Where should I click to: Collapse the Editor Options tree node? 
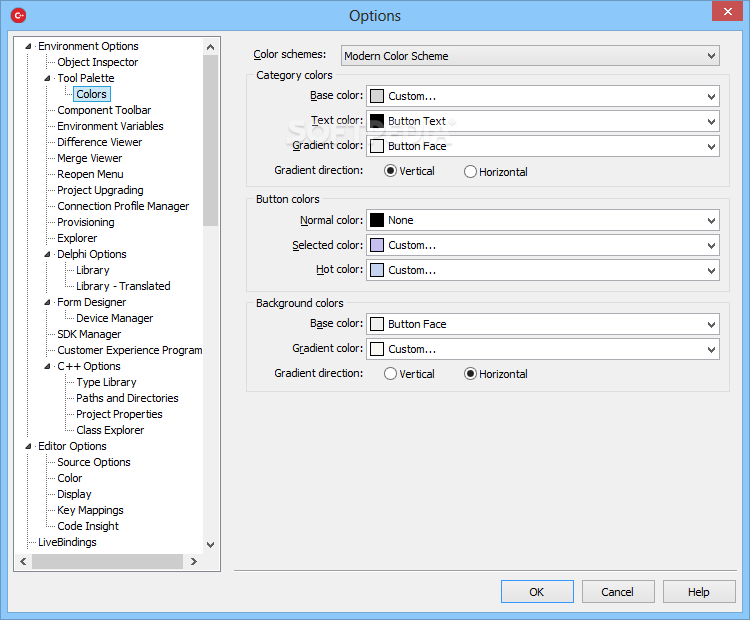click(x=28, y=446)
